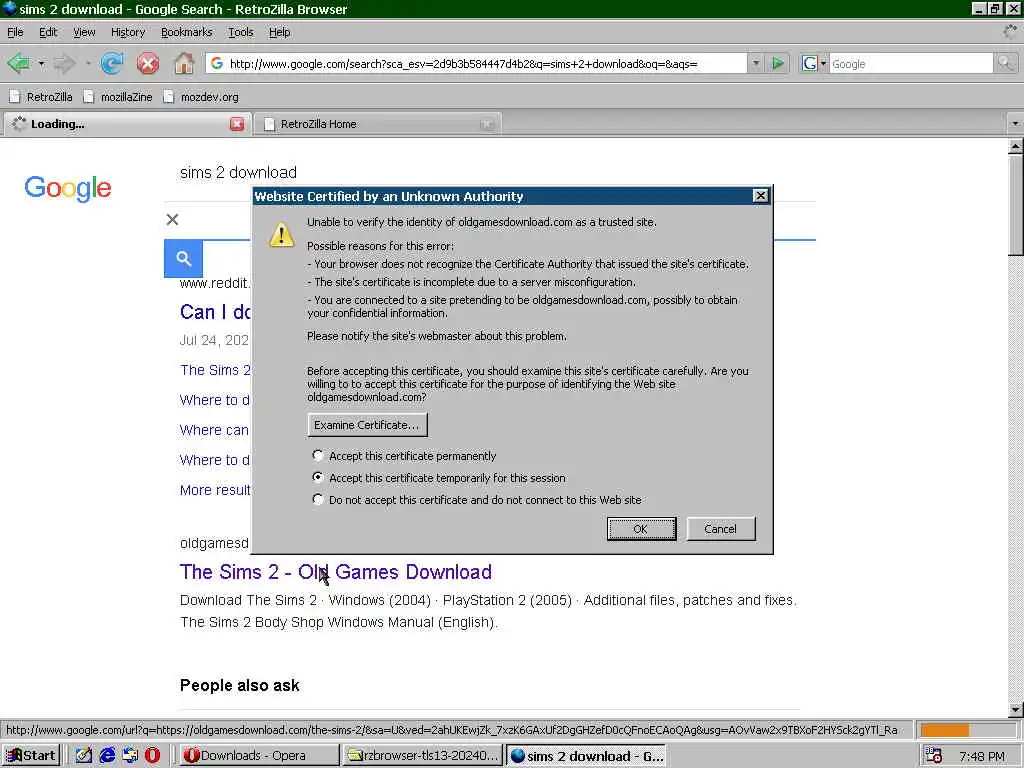Open the Start menu

(31, 756)
